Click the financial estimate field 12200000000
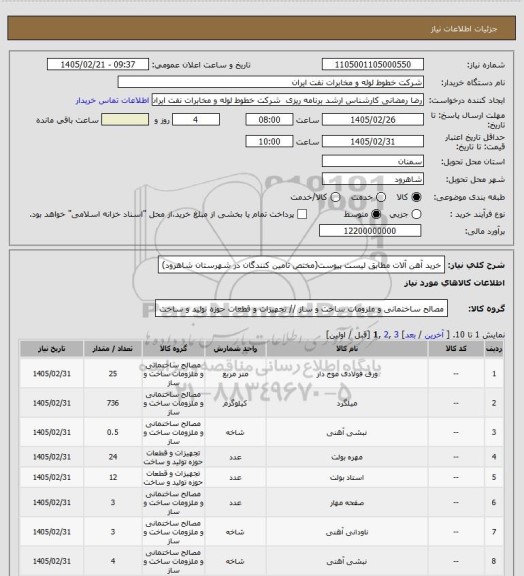524x576 pixels. tap(370, 231)
